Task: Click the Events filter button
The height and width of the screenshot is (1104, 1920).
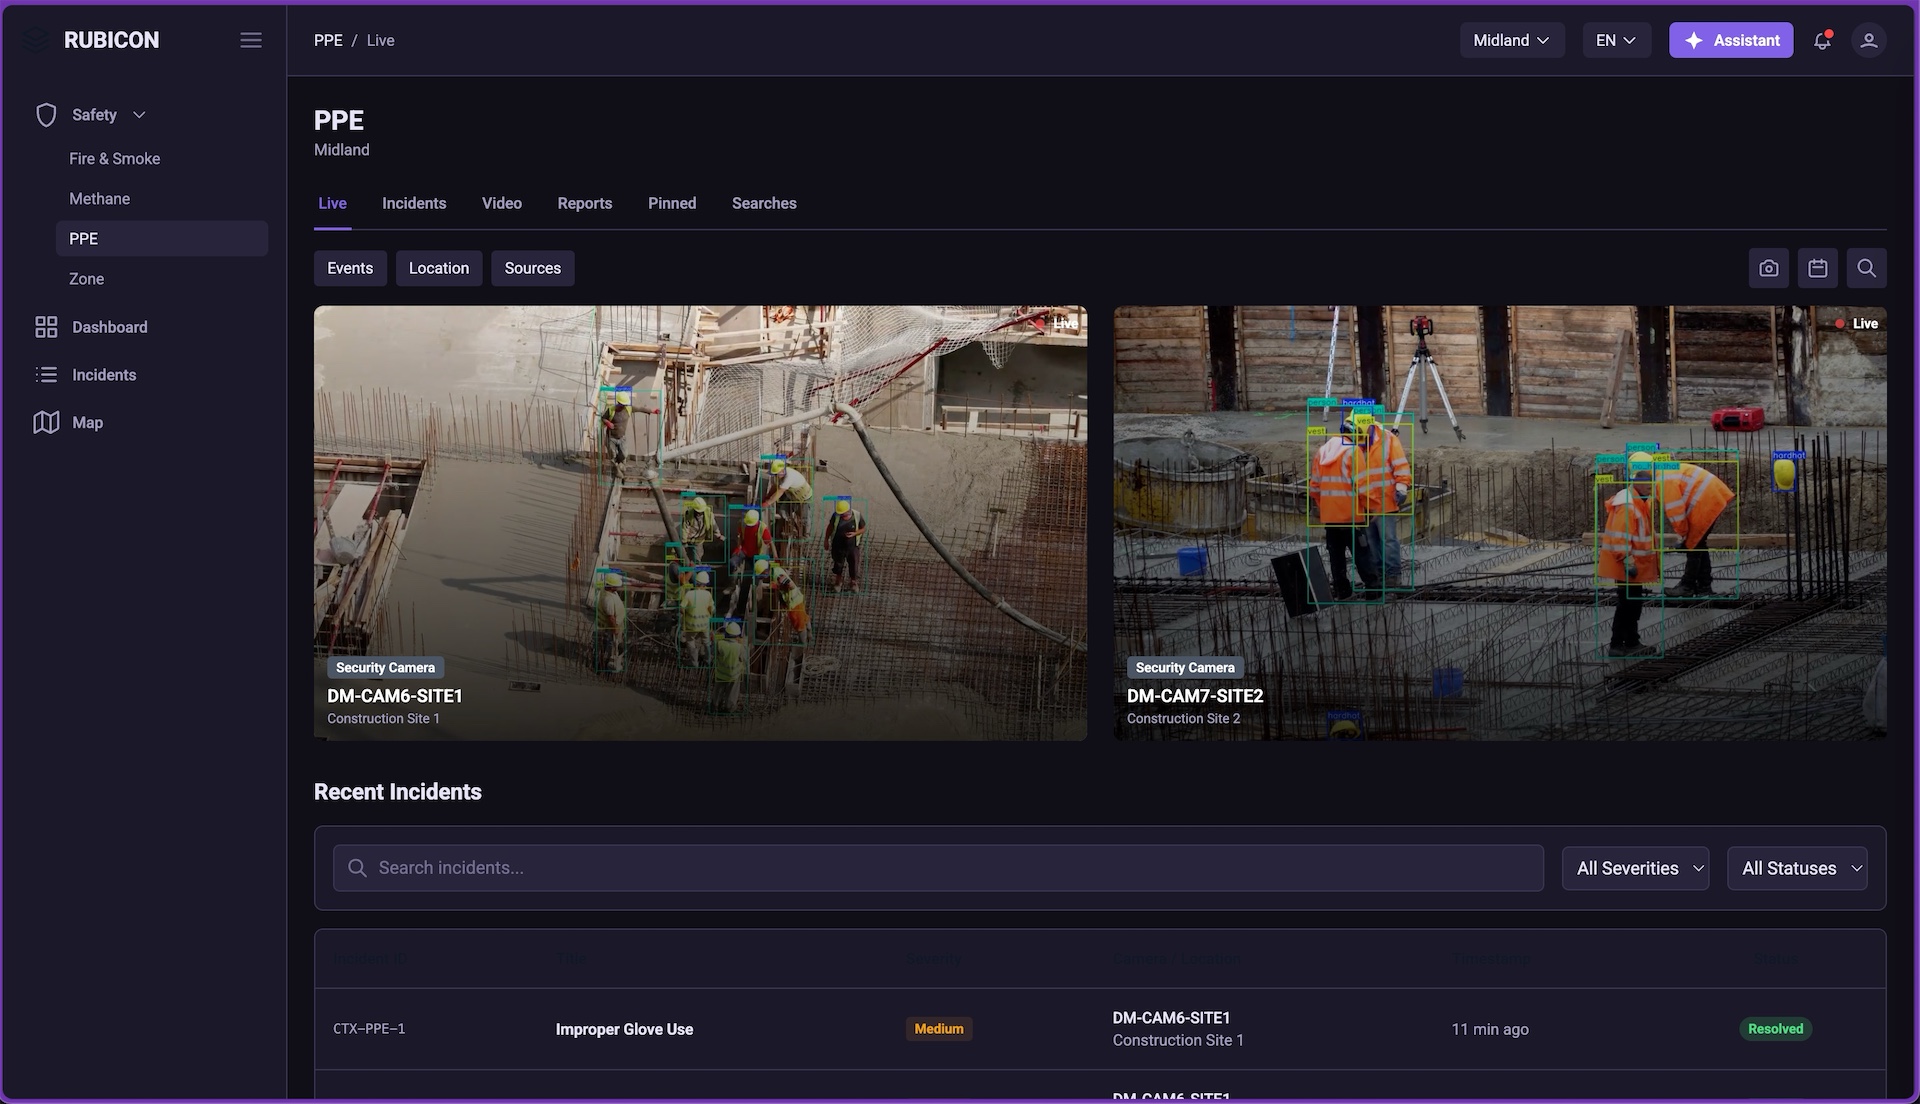Action: 350,268
